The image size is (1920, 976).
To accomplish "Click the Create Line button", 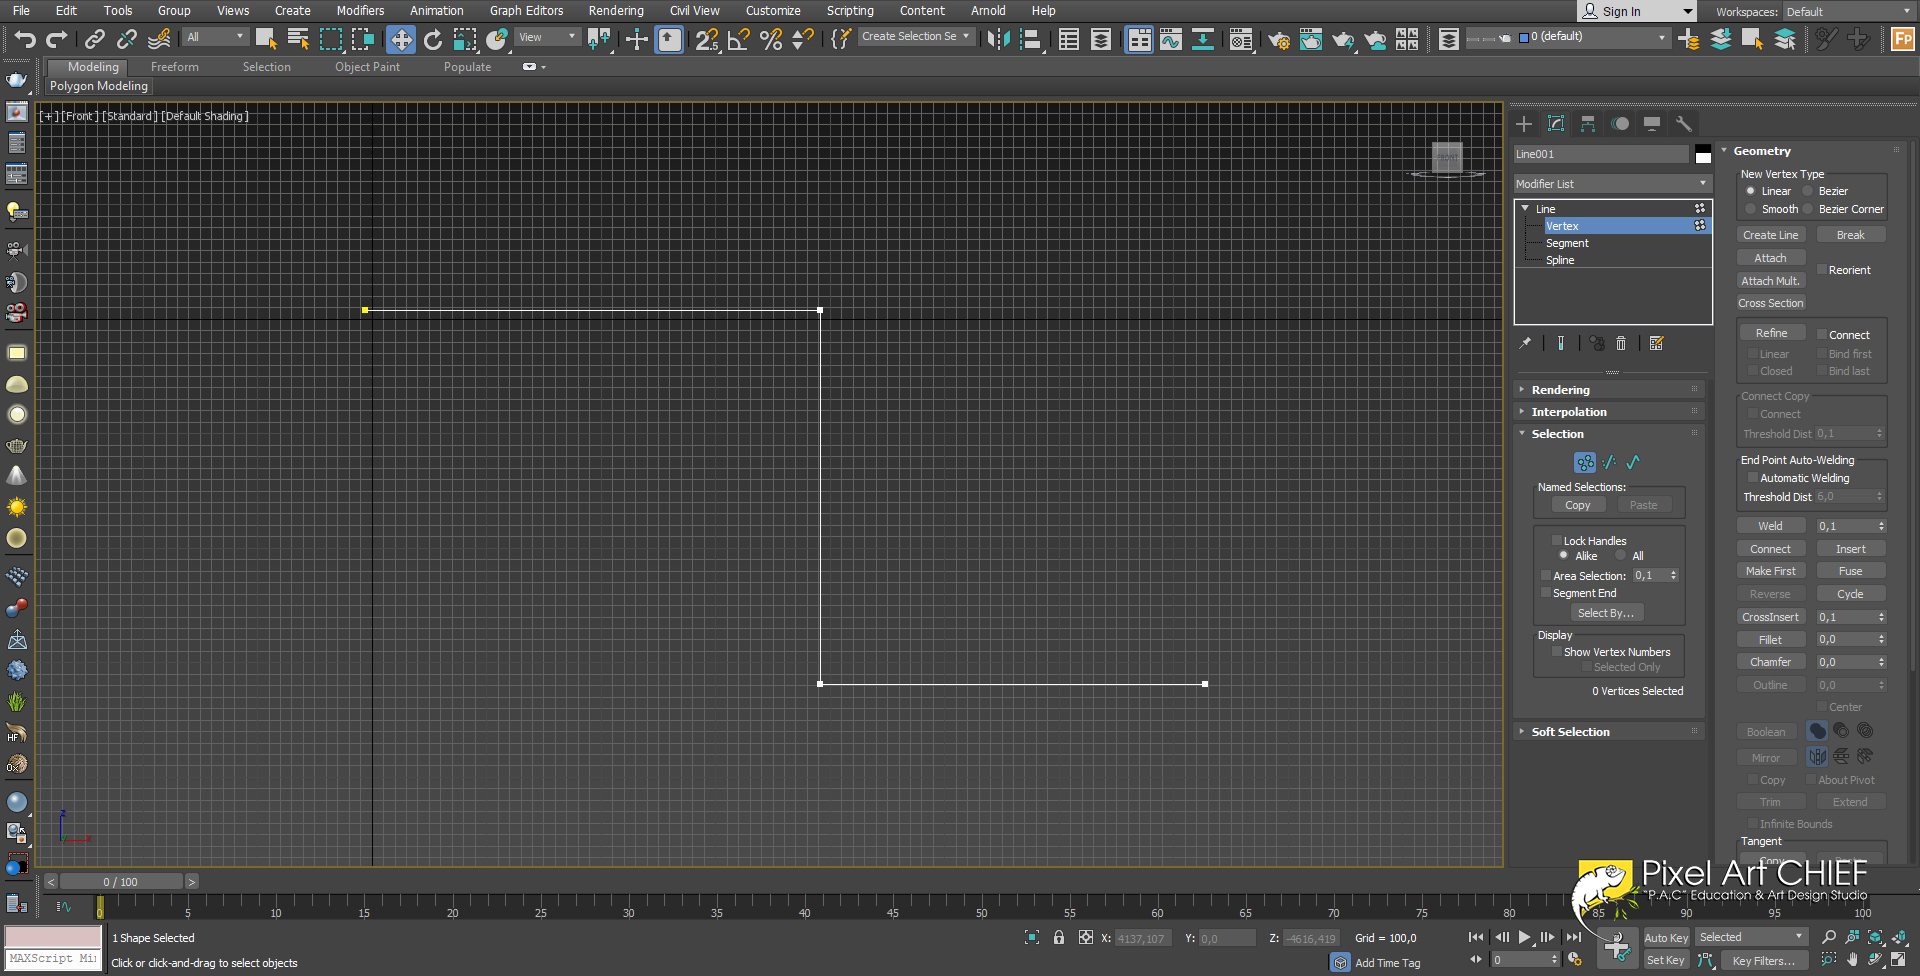I will click(x=1771, y=235).
